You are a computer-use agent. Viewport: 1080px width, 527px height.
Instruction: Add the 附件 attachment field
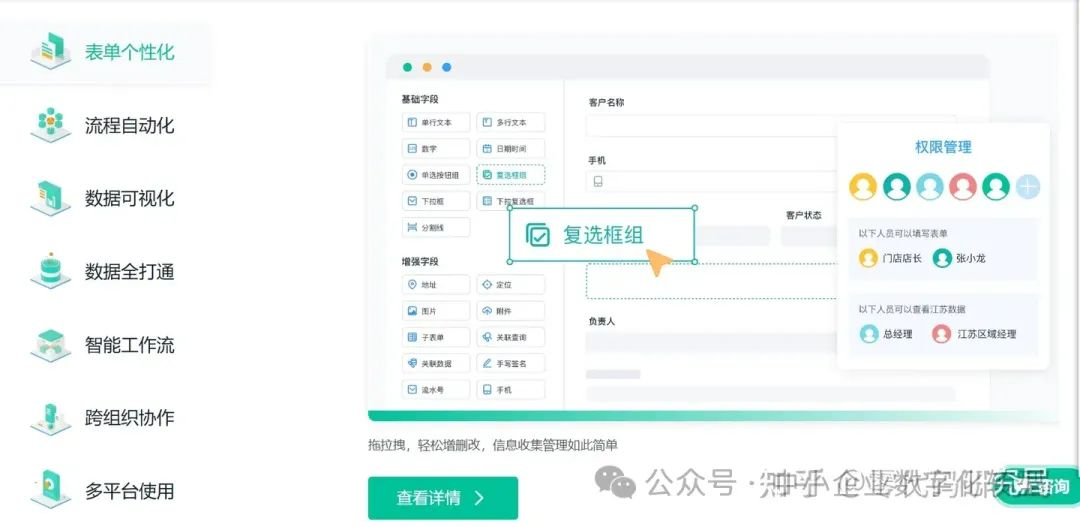pyautogui.click(x=510, y=311)
